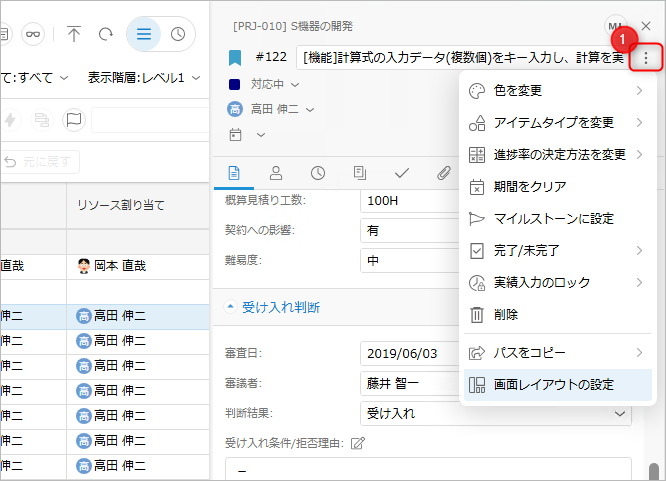The image size is (666, 481).
Task: Open the 判断結果 受け入れ dropdown
Action: pos(410,412)
